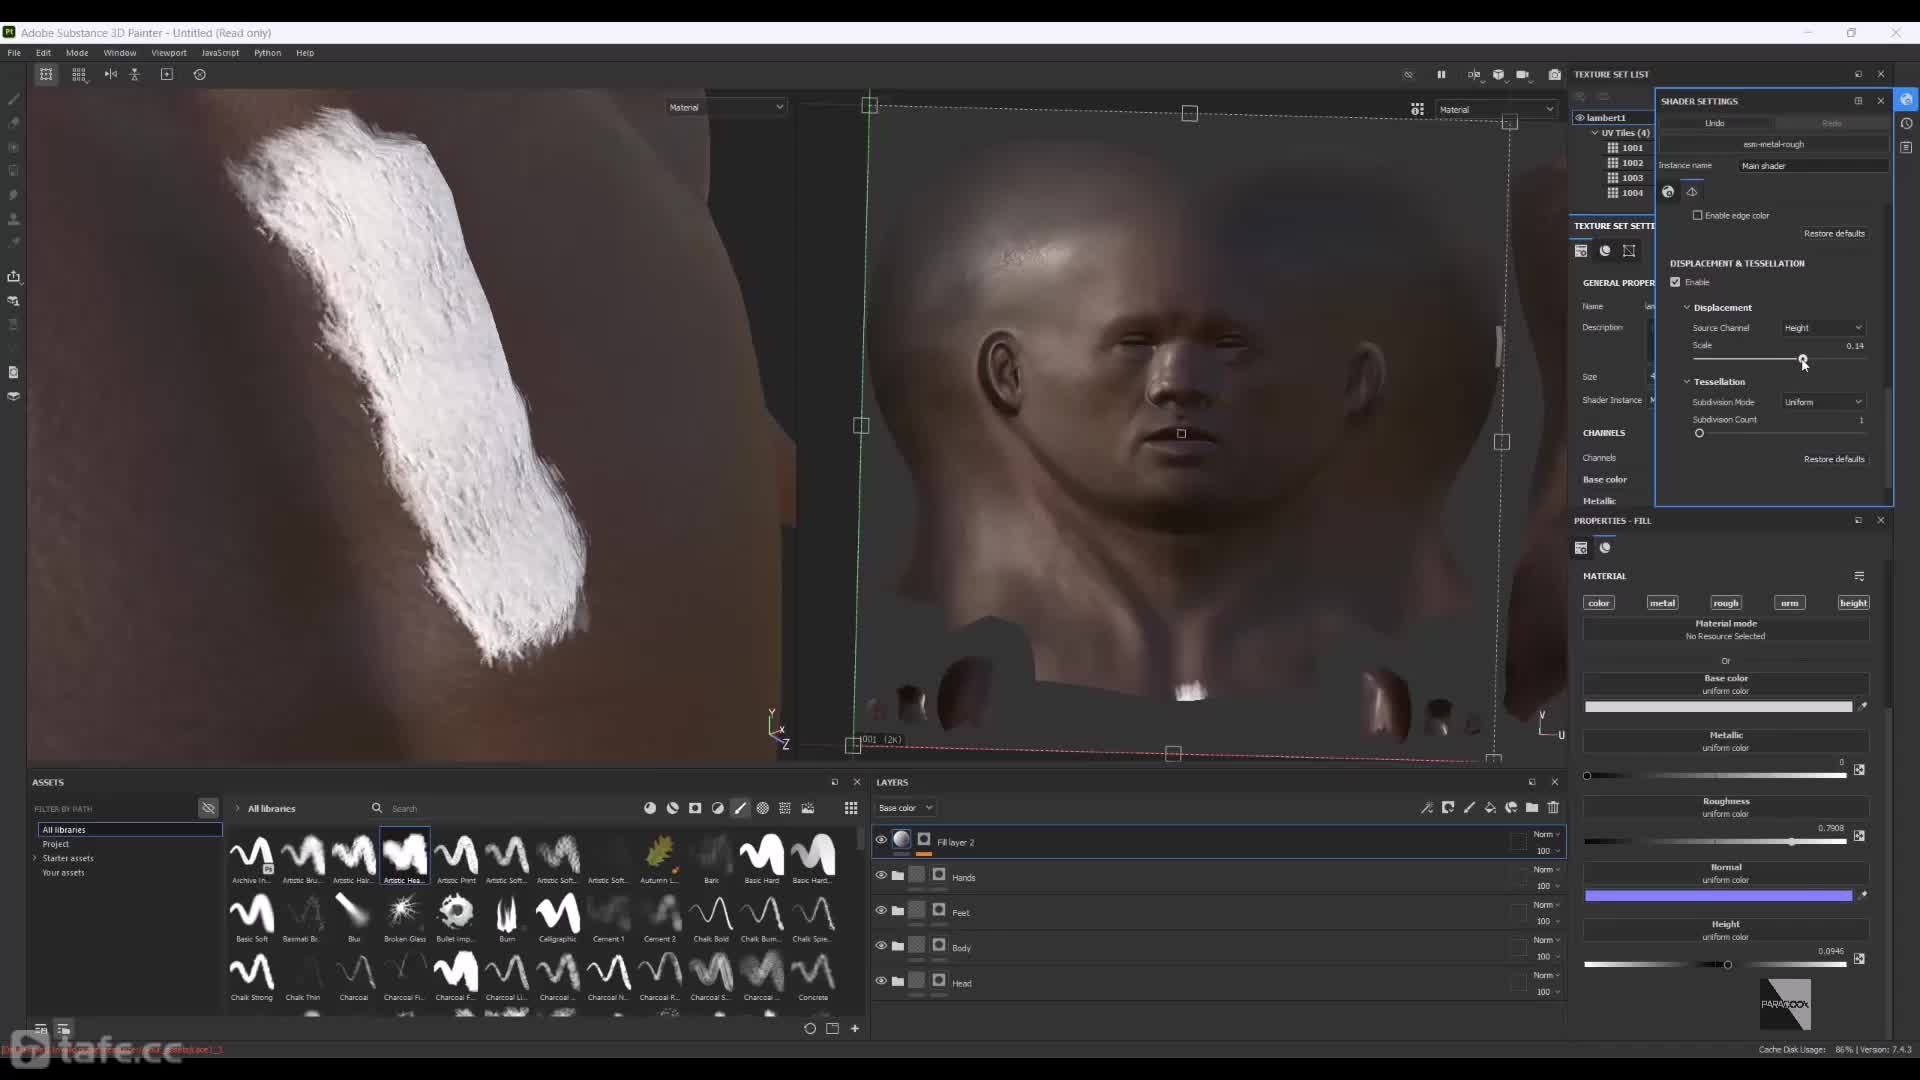The width and height of the screenshot is (1920, 1080).
Task: Open the Help menu
Action: 305,53
